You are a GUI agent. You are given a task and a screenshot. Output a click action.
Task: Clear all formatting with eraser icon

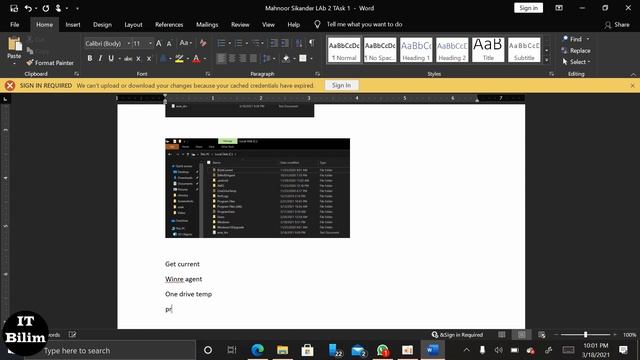point(203,43)
